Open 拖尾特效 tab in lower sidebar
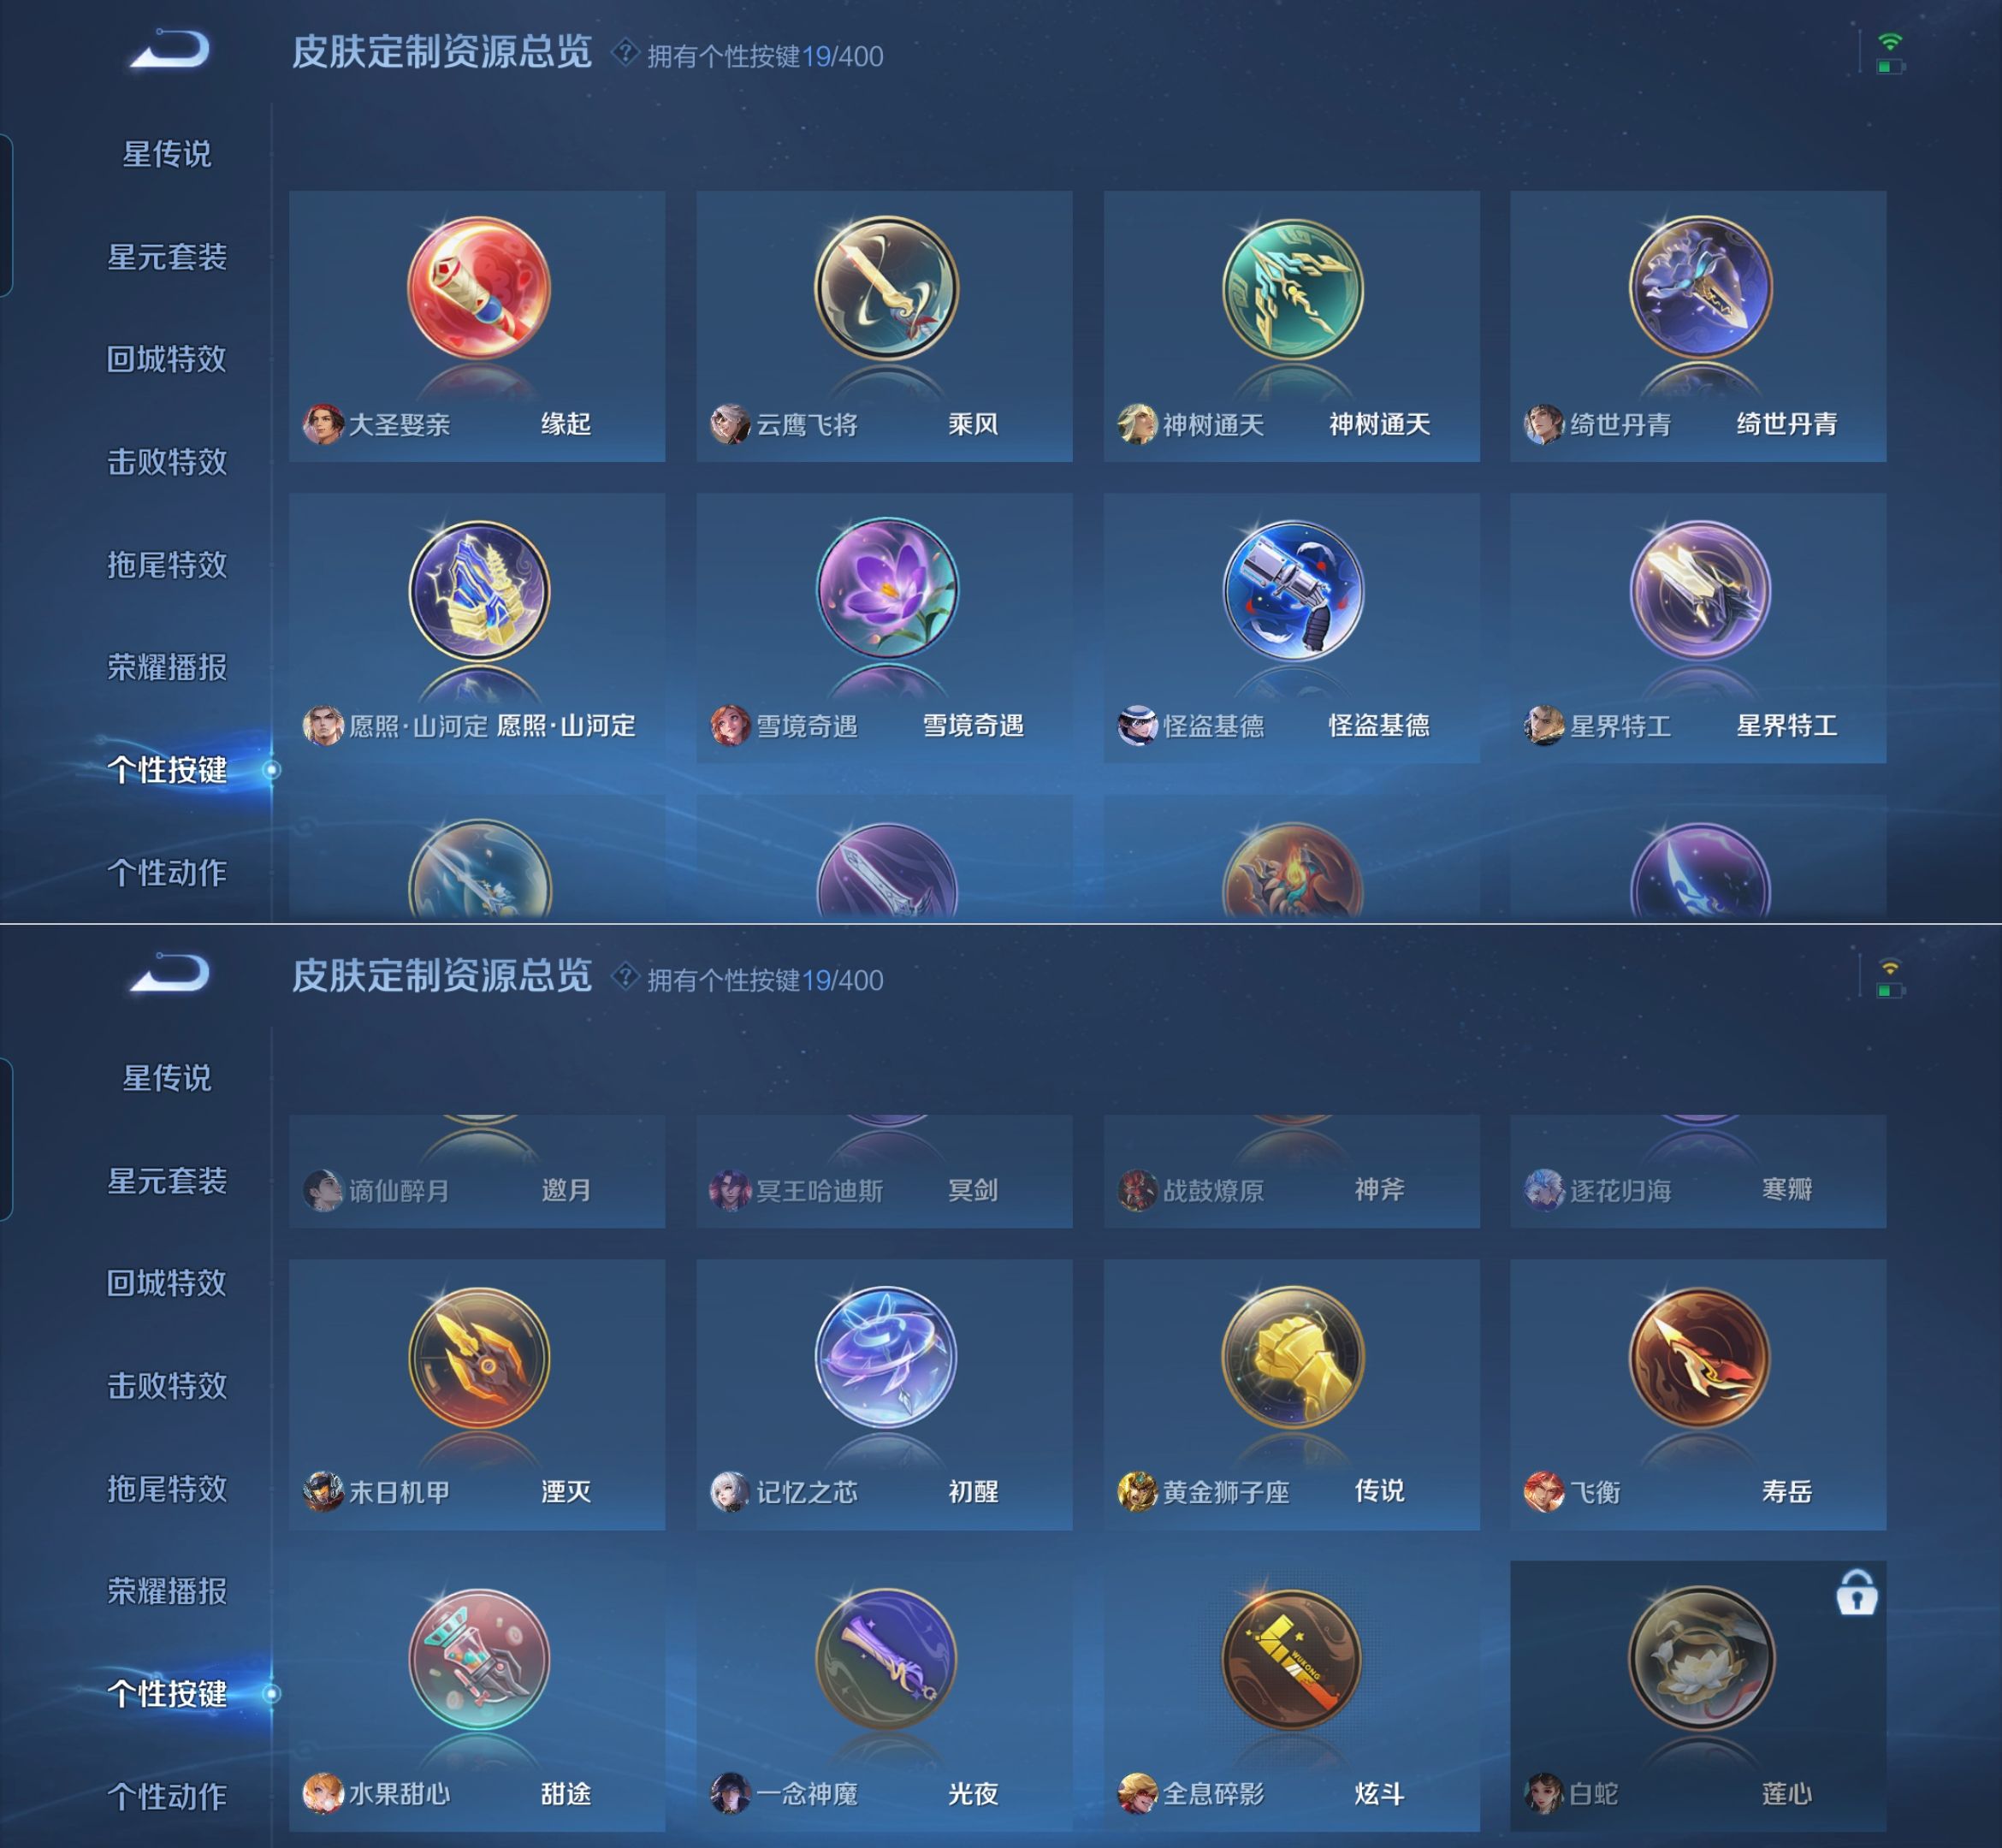 [x=167, y=1489]
